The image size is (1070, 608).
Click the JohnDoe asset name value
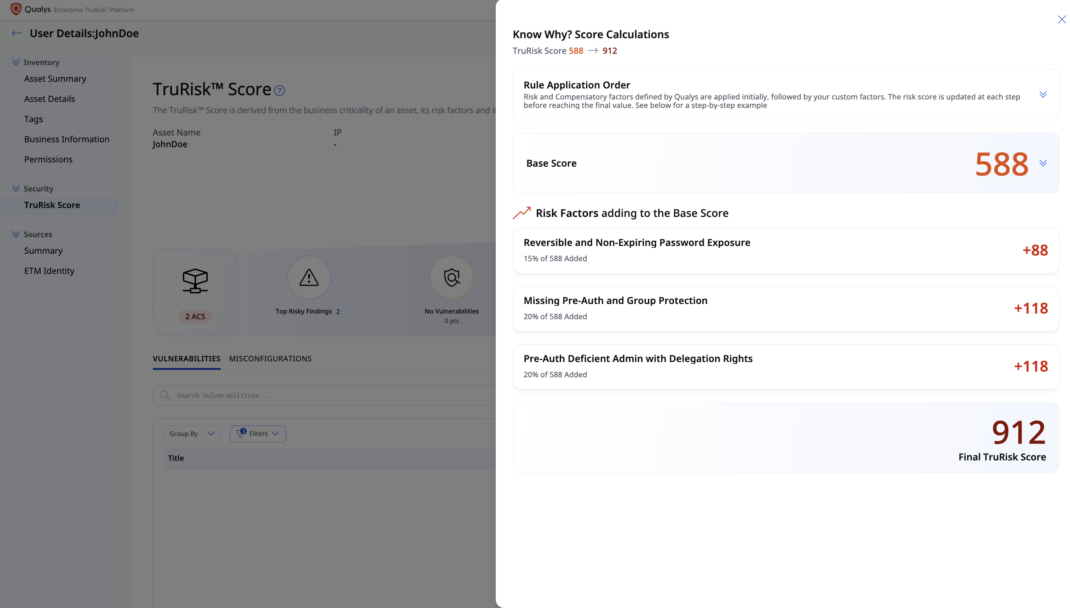tap(170, 145)
